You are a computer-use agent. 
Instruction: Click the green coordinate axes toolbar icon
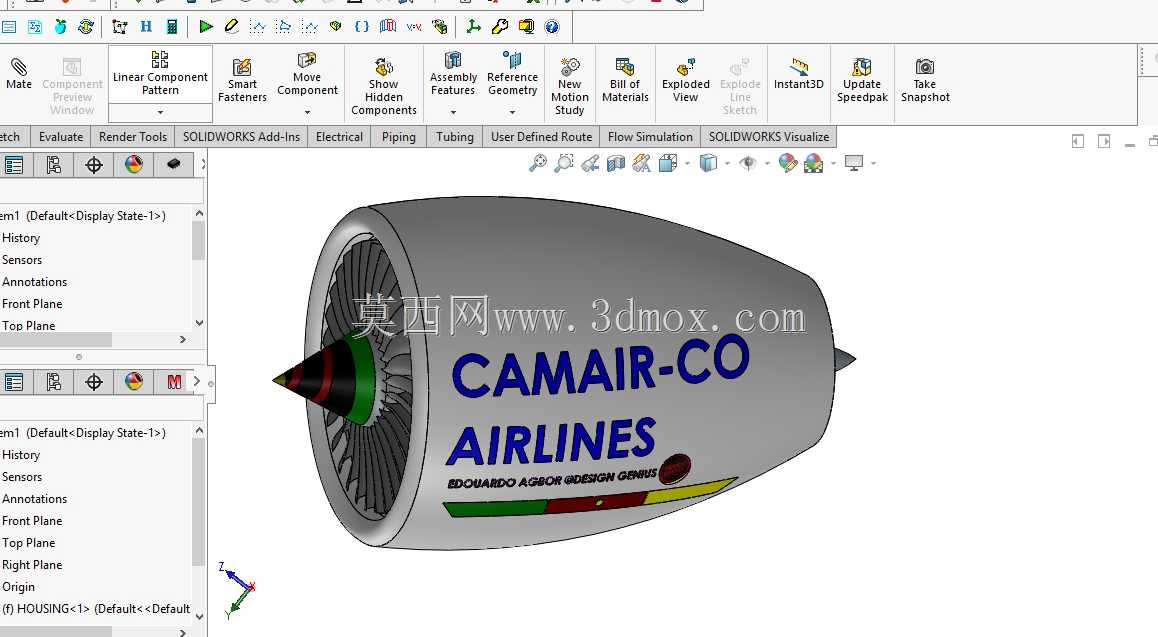(x=473, y=27)
